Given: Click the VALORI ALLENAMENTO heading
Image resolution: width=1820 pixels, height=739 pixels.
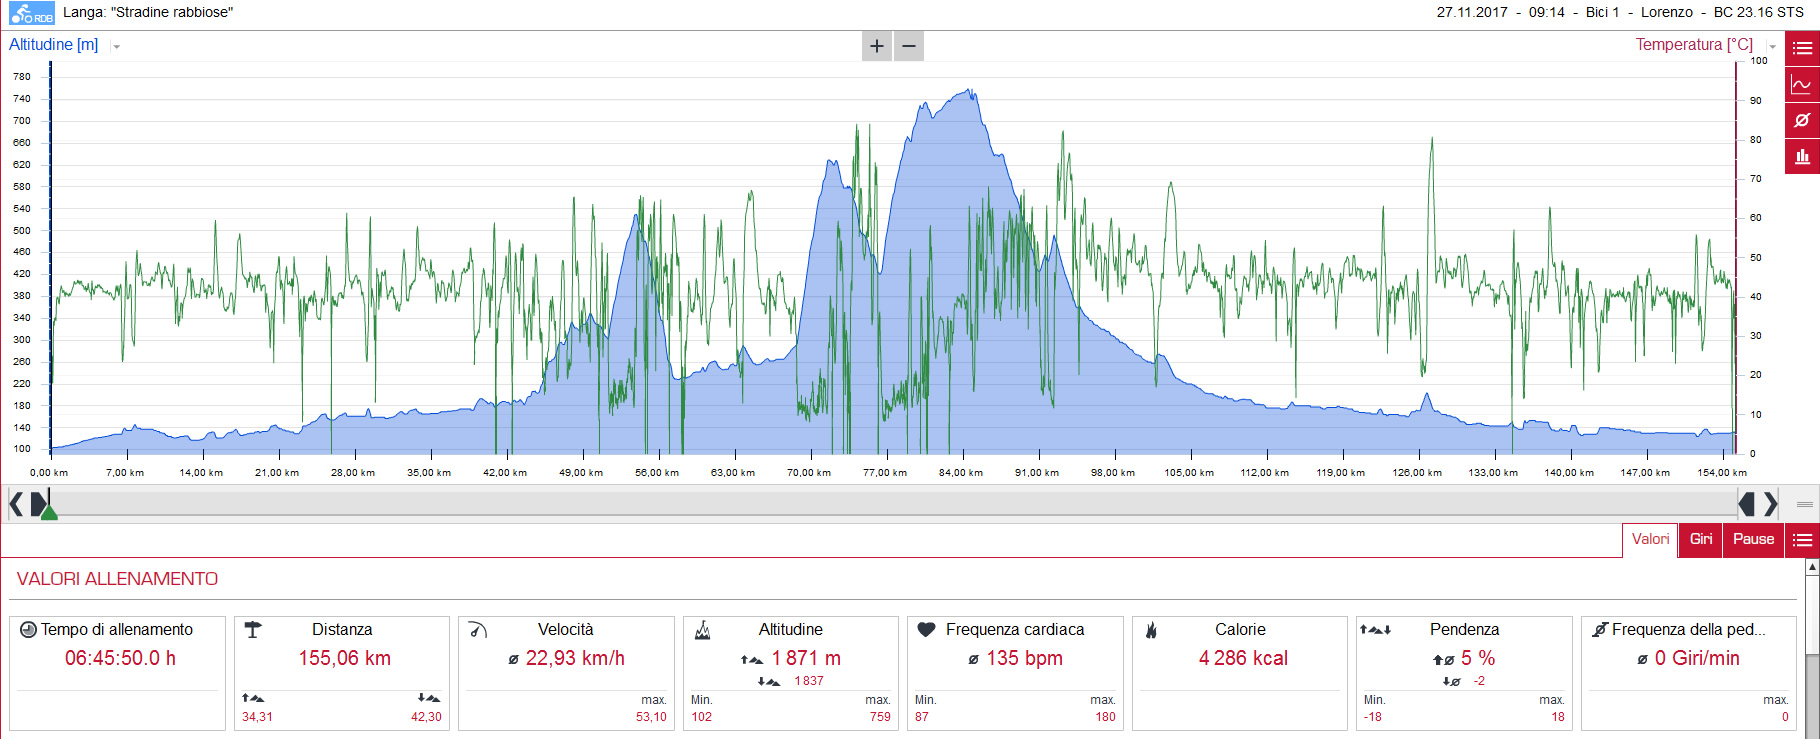Looking at the screenshot, I should point(117,579).
